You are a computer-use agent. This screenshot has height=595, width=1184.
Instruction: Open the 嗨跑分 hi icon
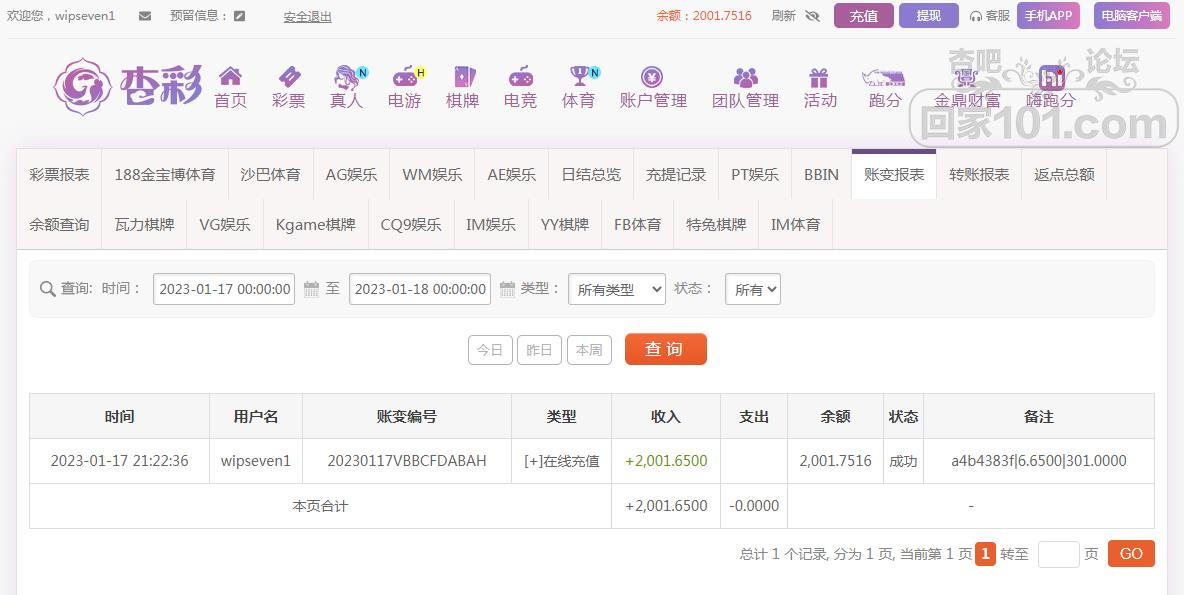pyautogui.click(x=1051, y=77)
